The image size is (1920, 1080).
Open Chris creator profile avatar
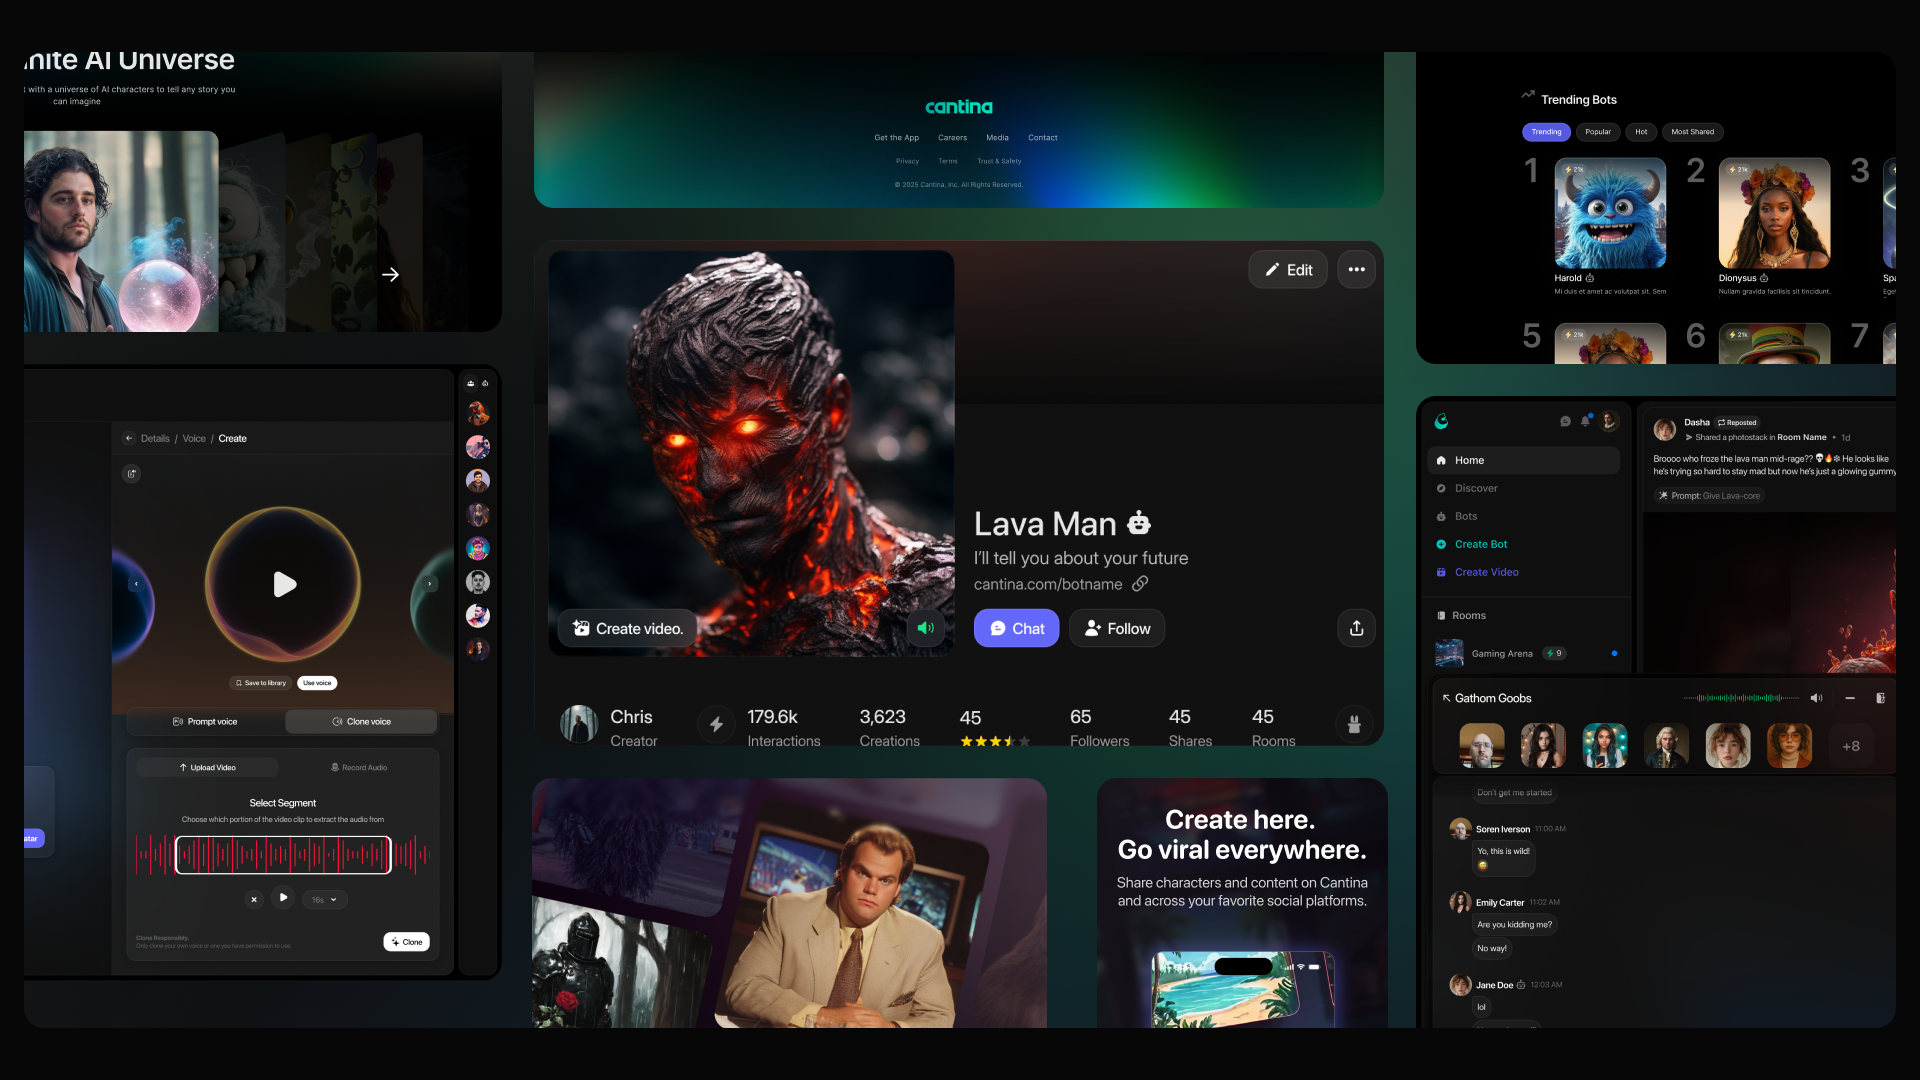pos(579,725)
